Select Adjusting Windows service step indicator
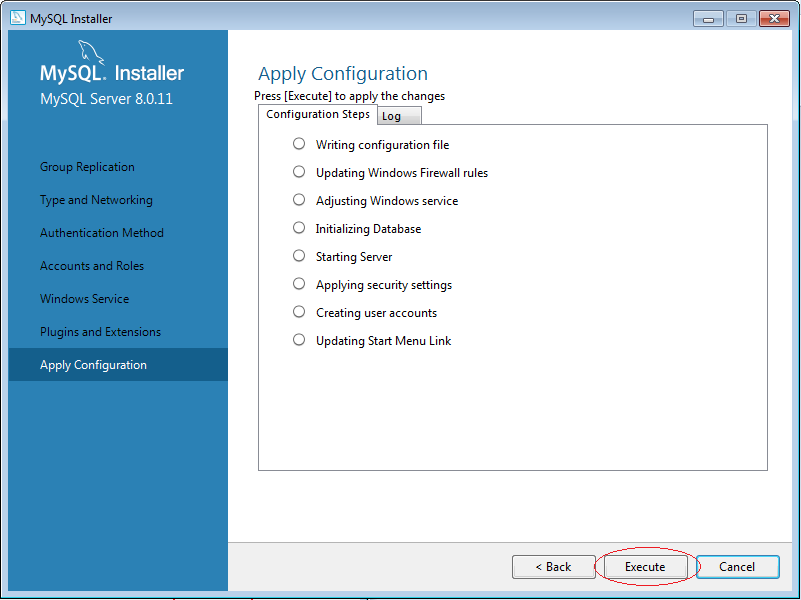 pos(299,200)
